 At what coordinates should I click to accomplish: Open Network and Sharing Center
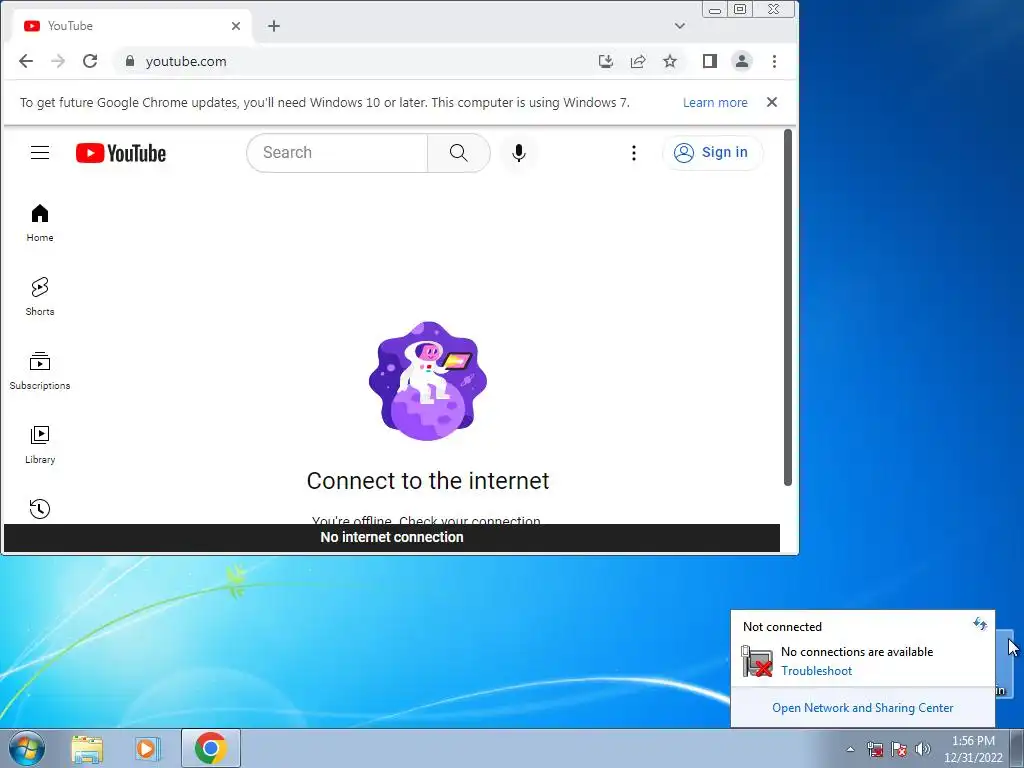point(863,708)
